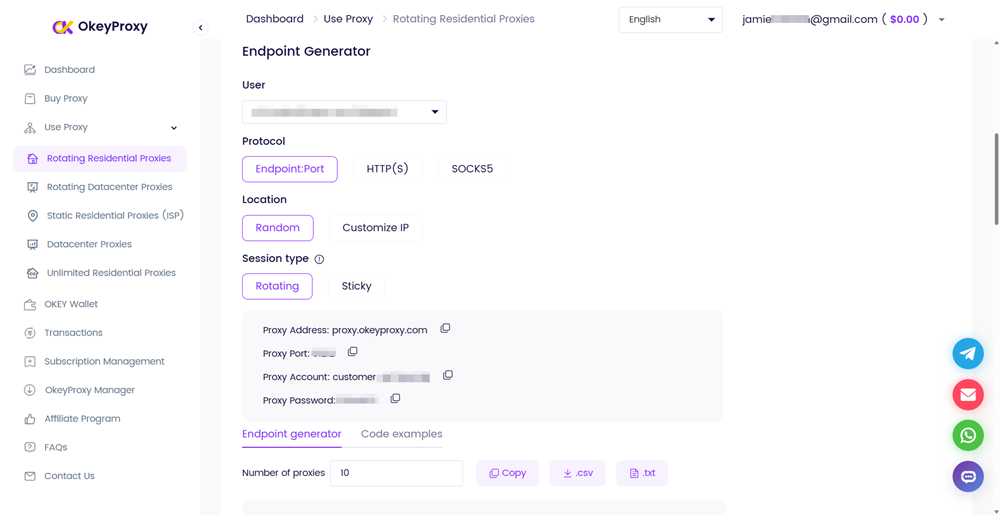
Task: Open the English language dropdown
Action: tap(670, 20)
